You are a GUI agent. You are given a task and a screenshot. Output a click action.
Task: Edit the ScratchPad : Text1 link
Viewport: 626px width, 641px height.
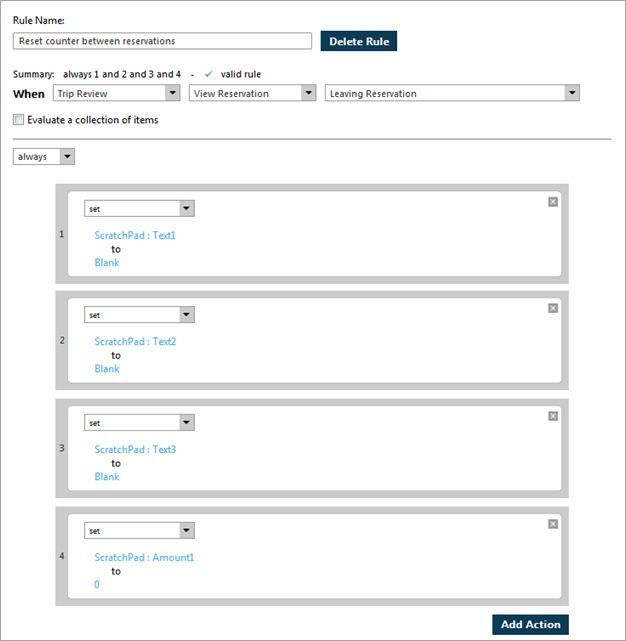[135, 235]
